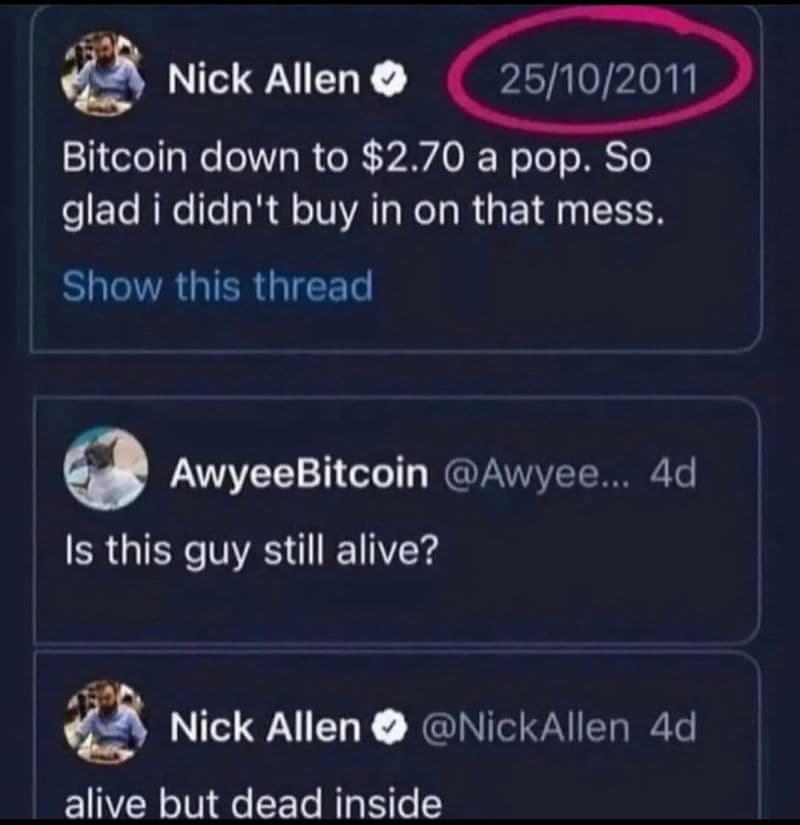
Task: Open the quoted tweet about Bitcoin at $2.70
Action: click(396, 179)
